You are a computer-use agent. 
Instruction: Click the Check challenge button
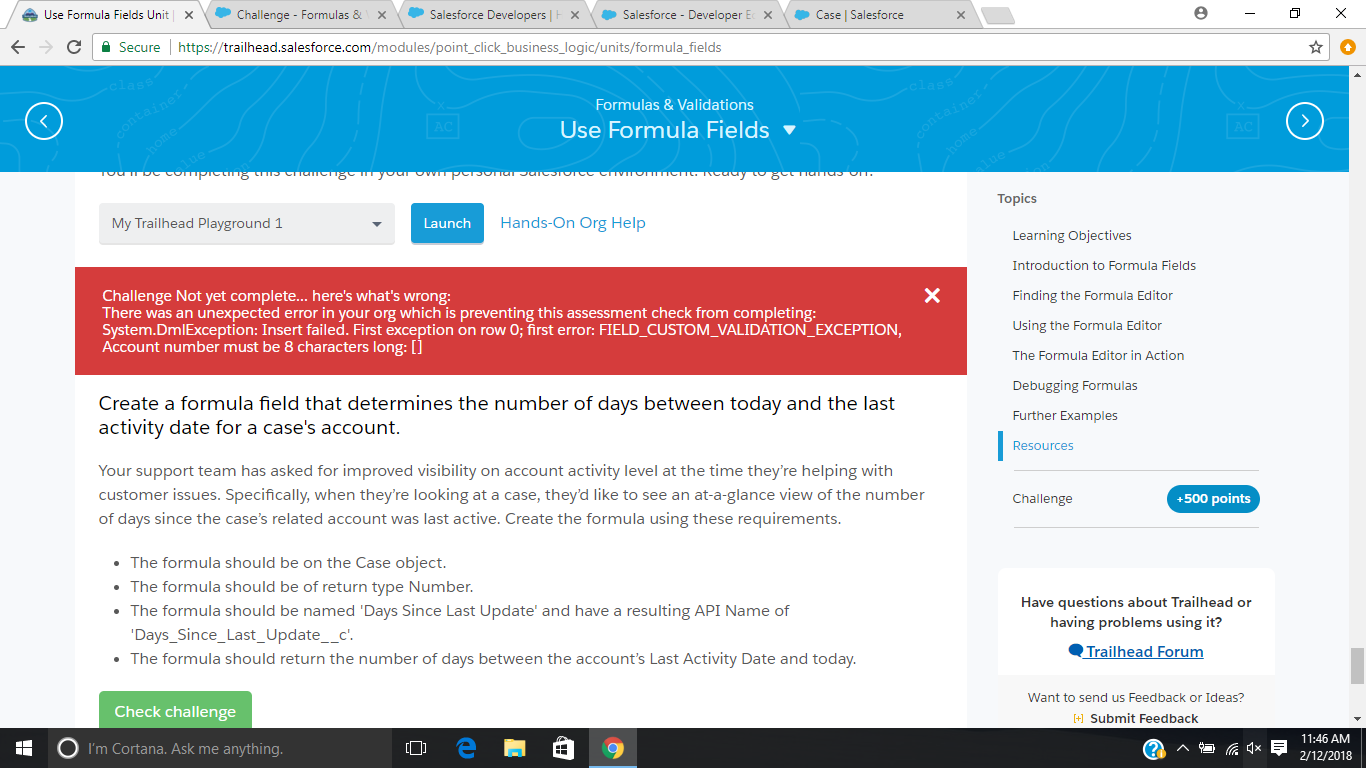coord(175,710)
